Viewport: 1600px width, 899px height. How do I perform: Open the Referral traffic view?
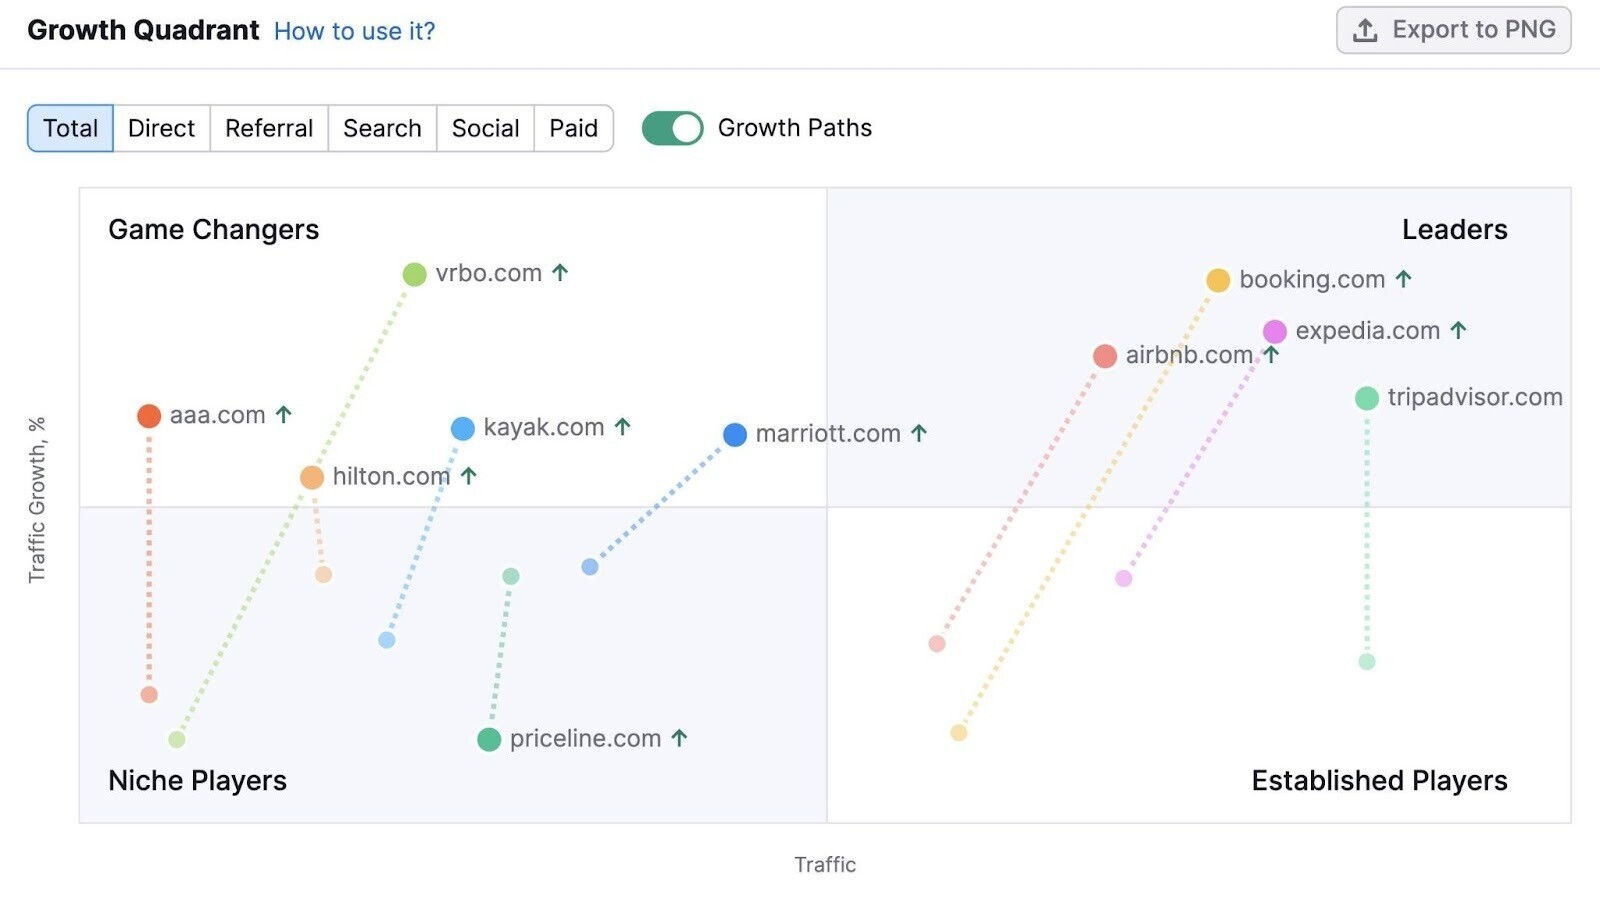coord(268,128)
